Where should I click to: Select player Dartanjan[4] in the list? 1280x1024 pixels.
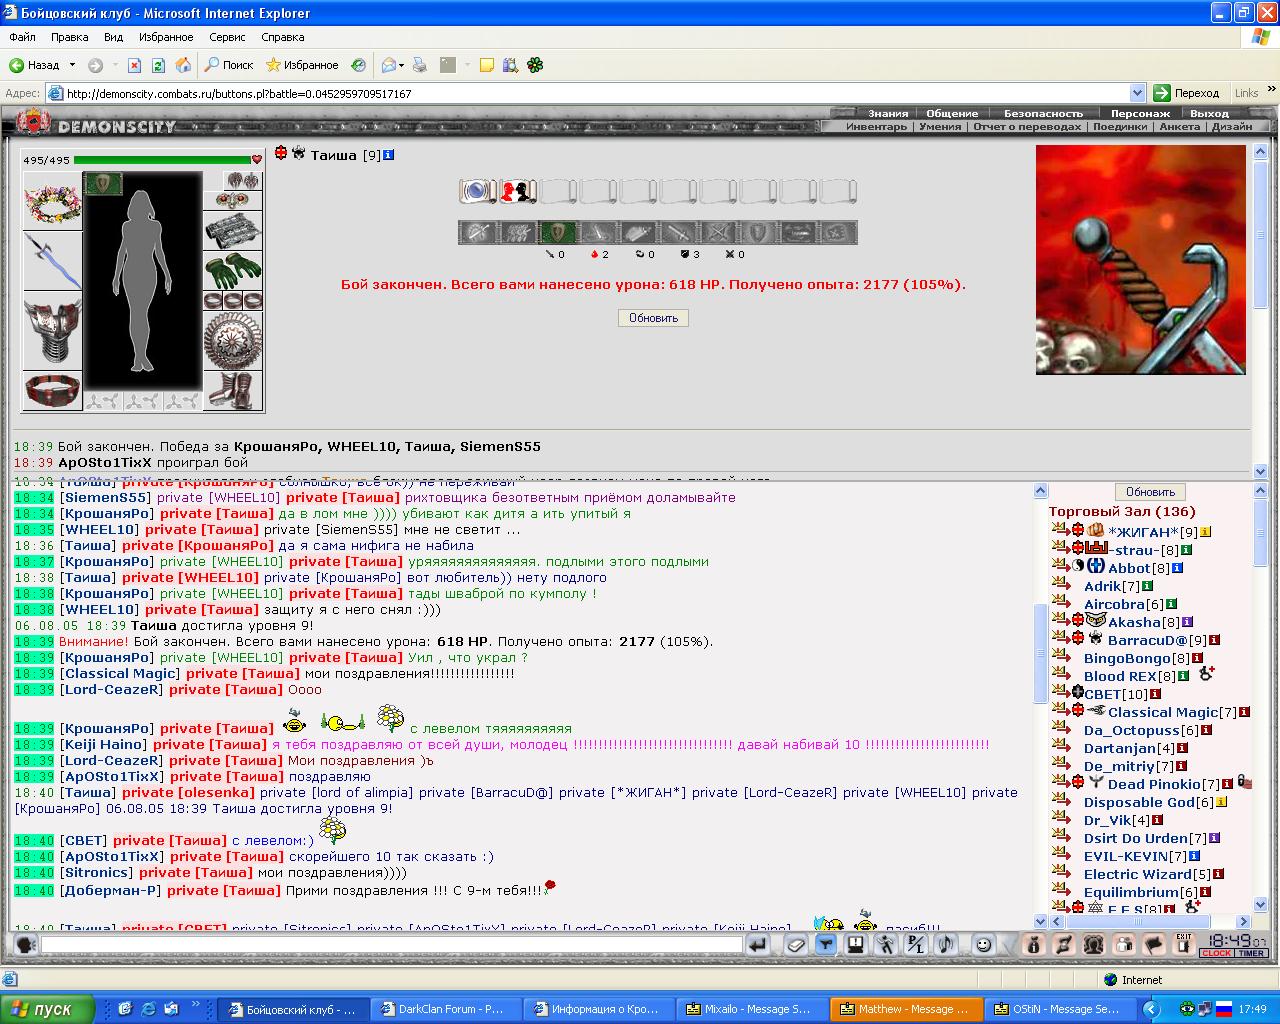tap(1129, 748)
